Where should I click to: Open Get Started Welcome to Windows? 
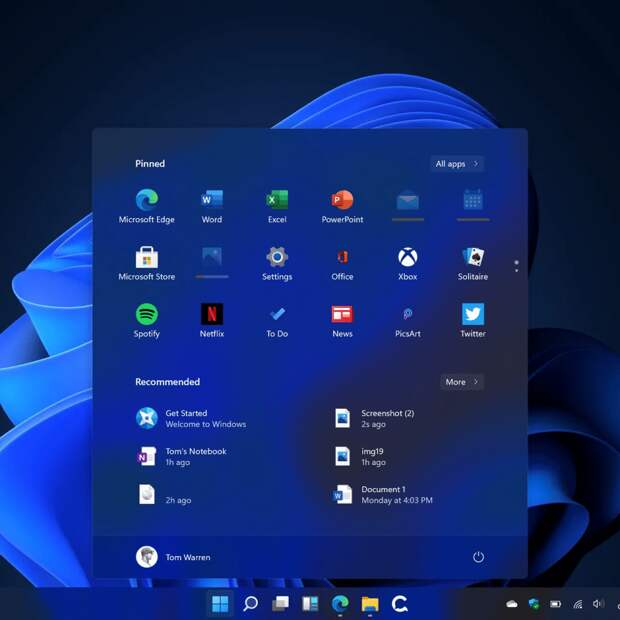pos(191,418)
